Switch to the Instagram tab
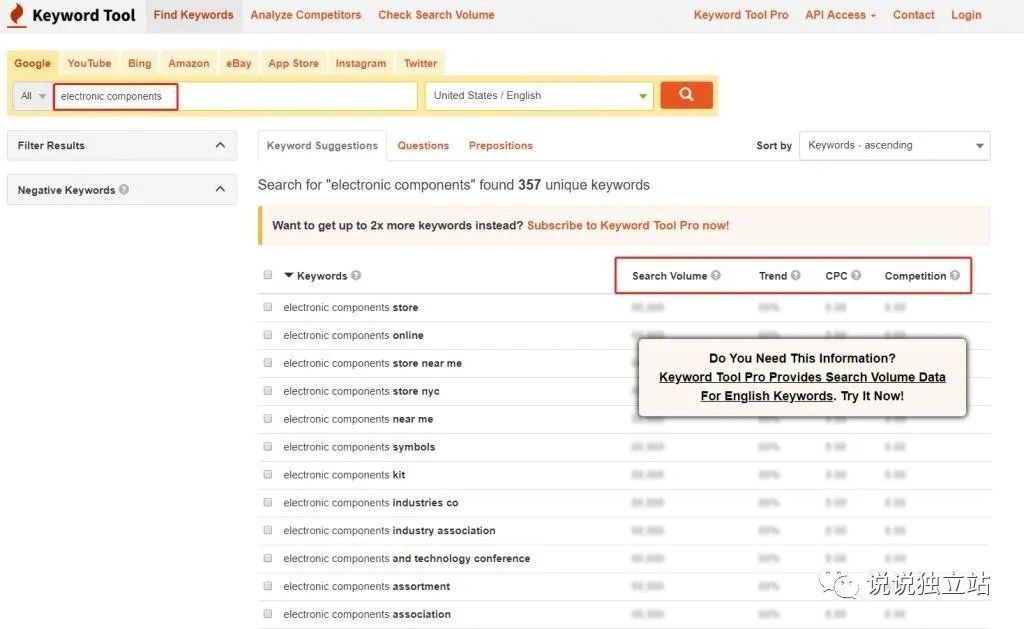The width and height of the screenshot is (1024, 629). coord(360,63)
